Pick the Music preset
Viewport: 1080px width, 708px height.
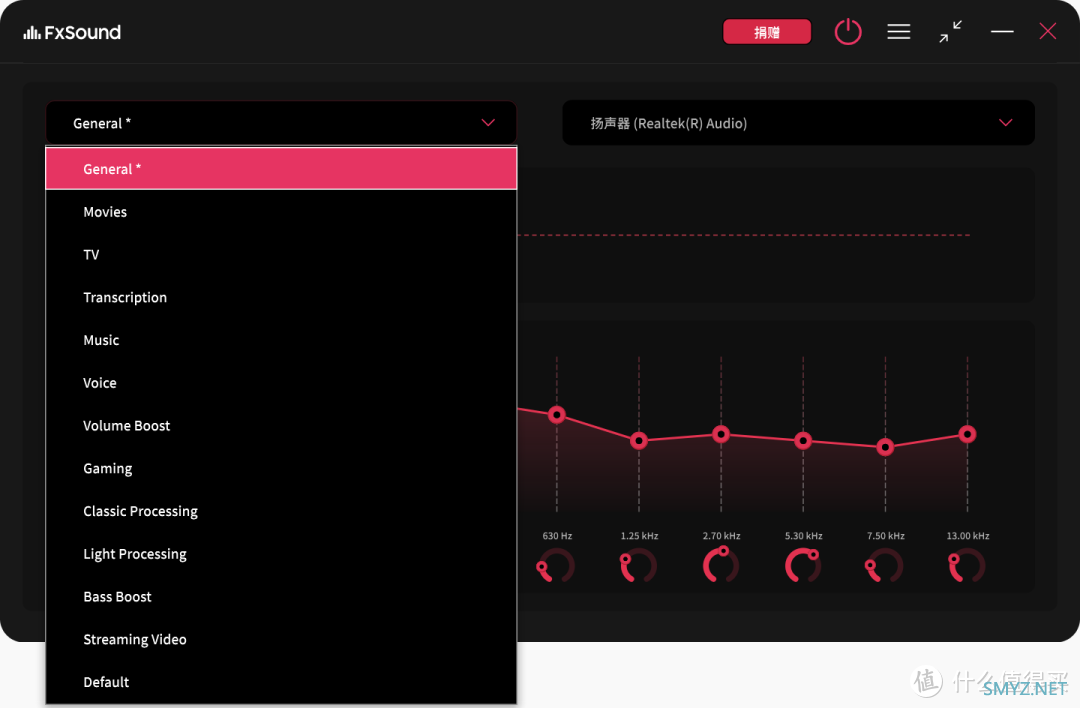tap(281, 340)
